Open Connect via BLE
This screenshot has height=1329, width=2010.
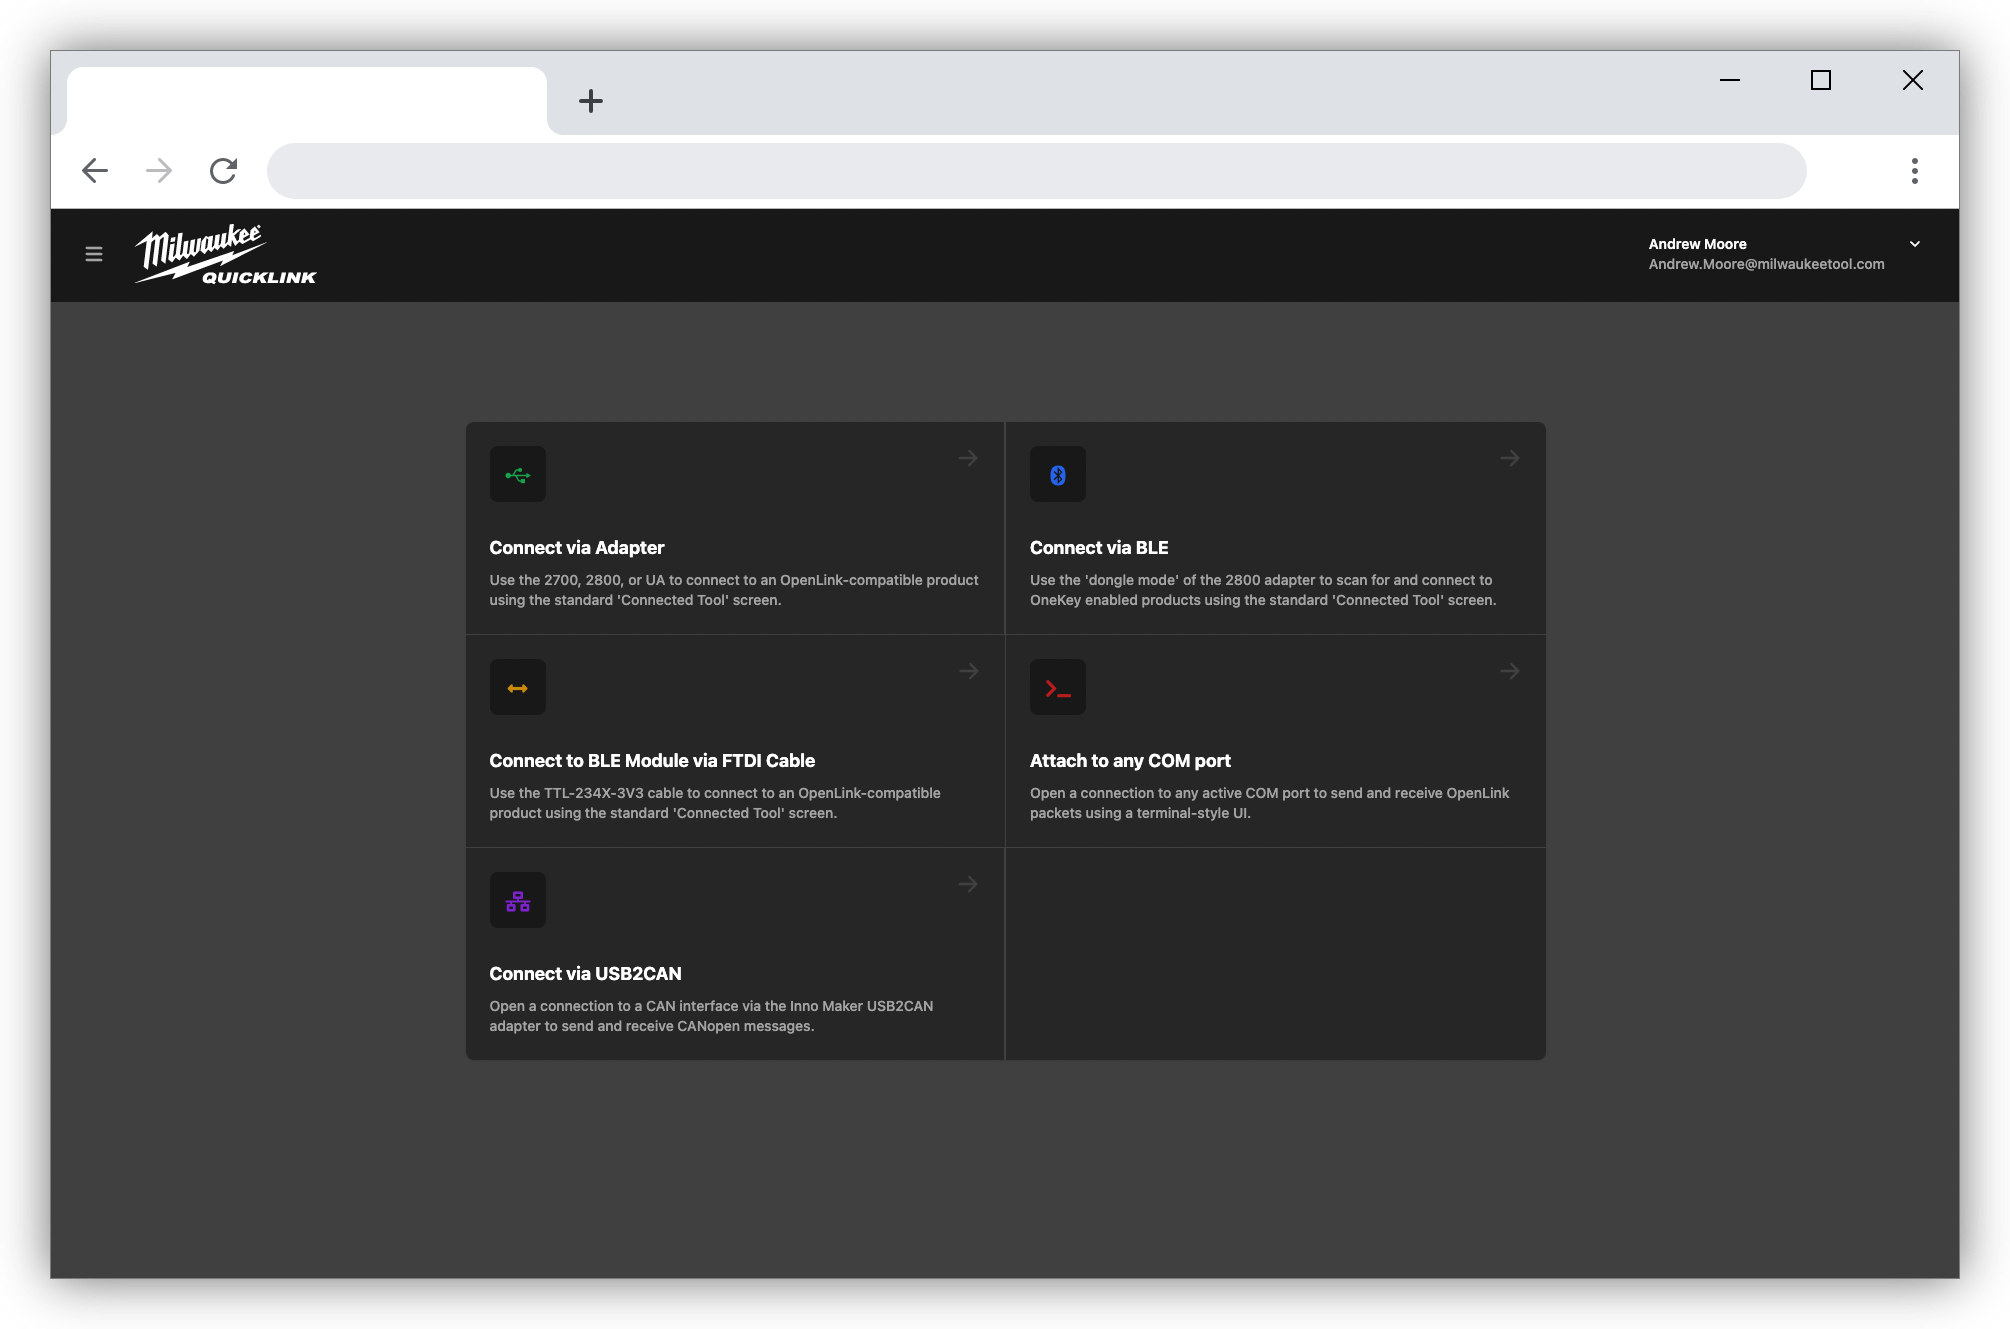[1276, 528]
